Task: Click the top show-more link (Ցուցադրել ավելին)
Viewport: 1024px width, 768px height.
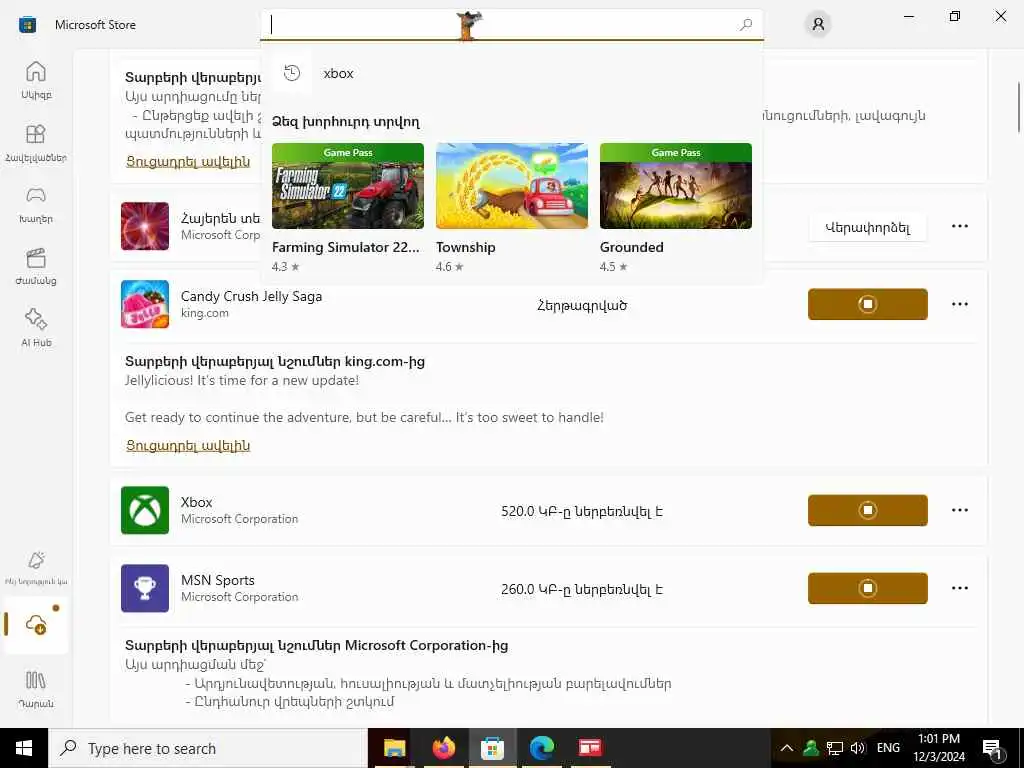Action: 188,161
